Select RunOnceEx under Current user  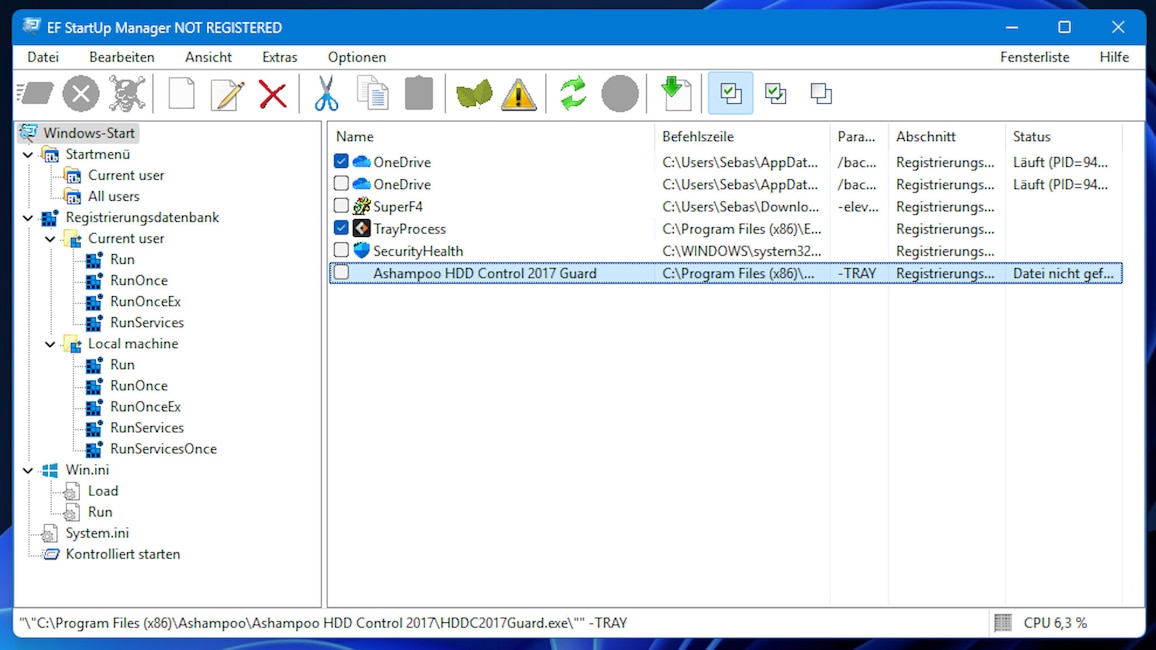click(145, 301)
